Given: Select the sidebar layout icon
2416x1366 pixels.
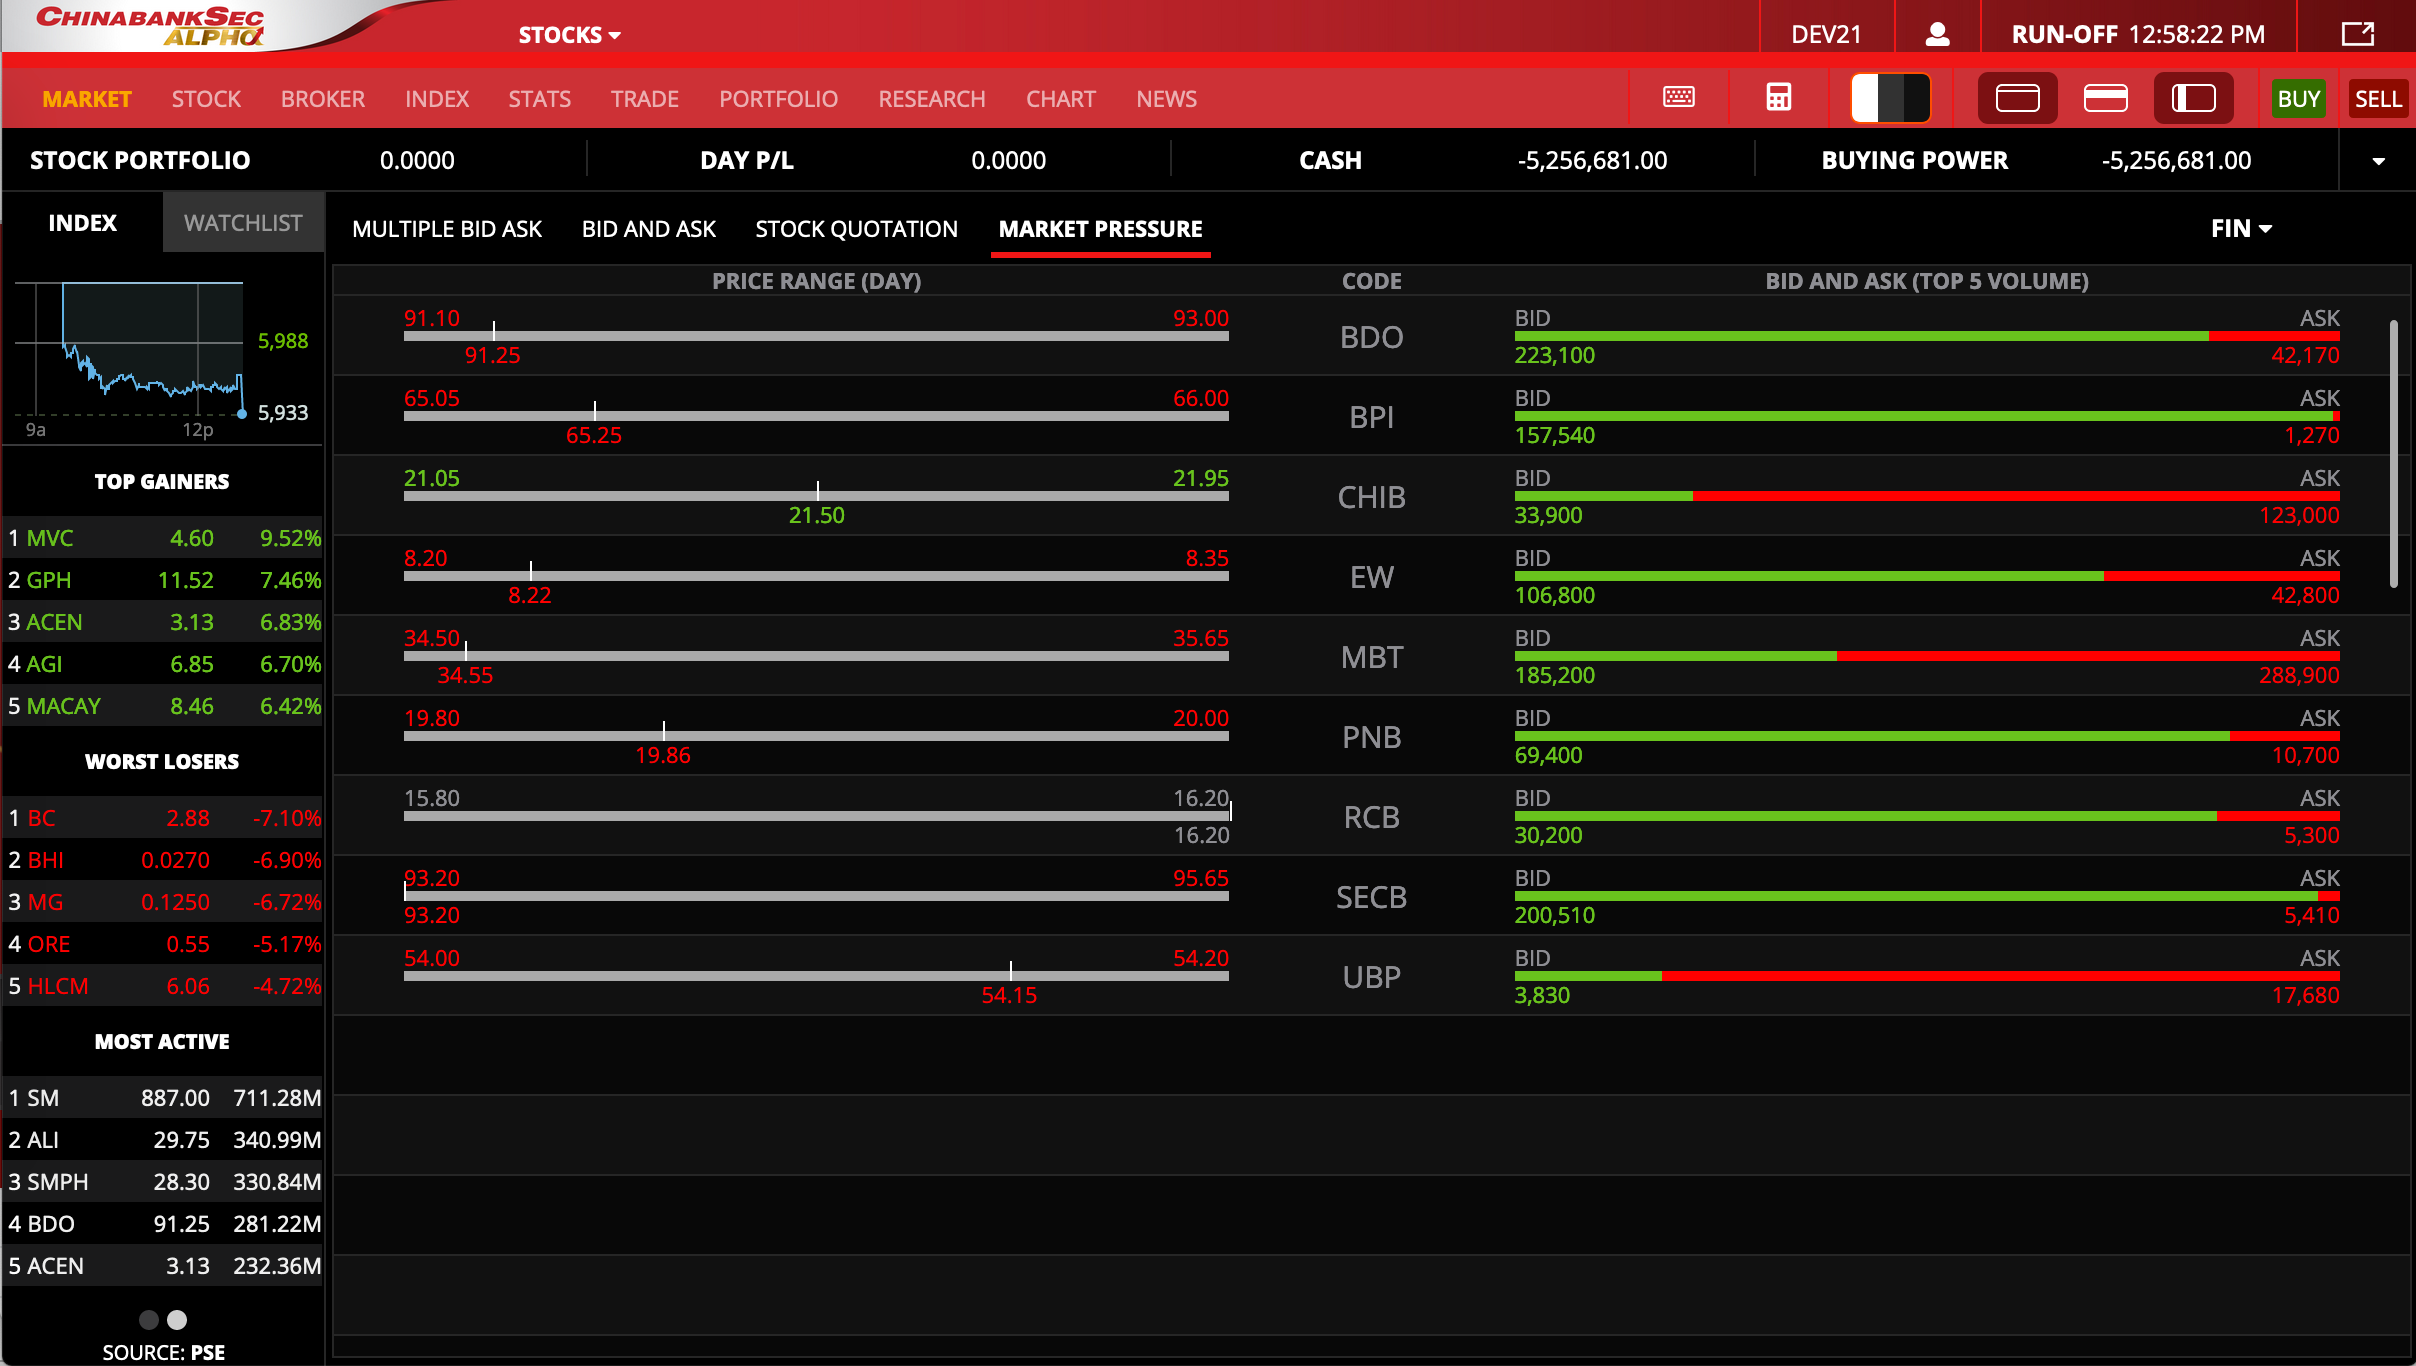Looking at the screenshot, I should click(2194, 98).
